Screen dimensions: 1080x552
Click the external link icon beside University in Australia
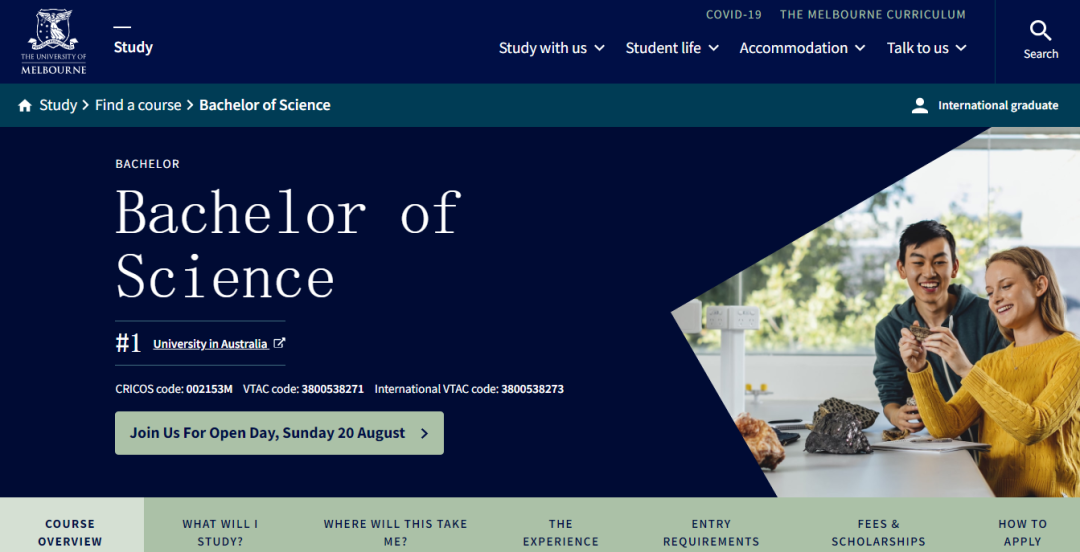(280, 344)
